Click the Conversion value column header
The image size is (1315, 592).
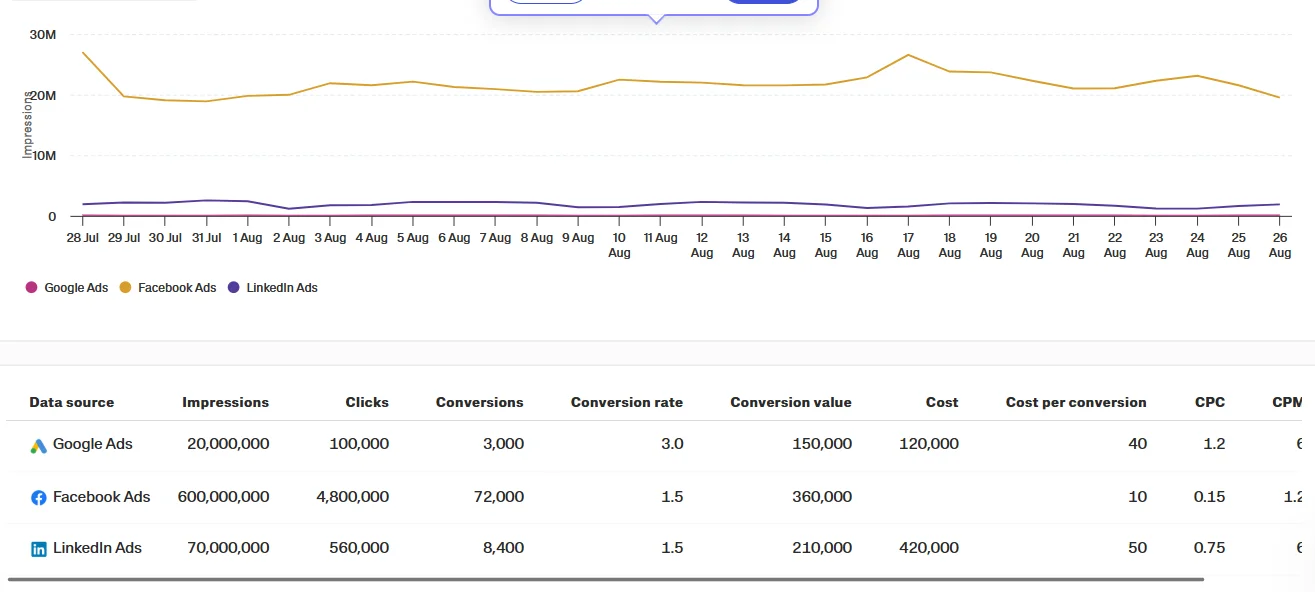(x=790, y=403)
